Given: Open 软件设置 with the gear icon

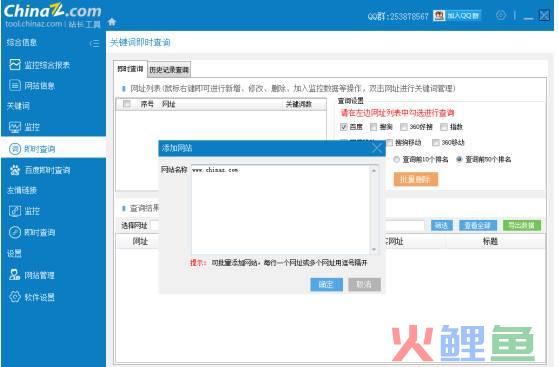Looking at the screenshot, I should pos(32,297).
